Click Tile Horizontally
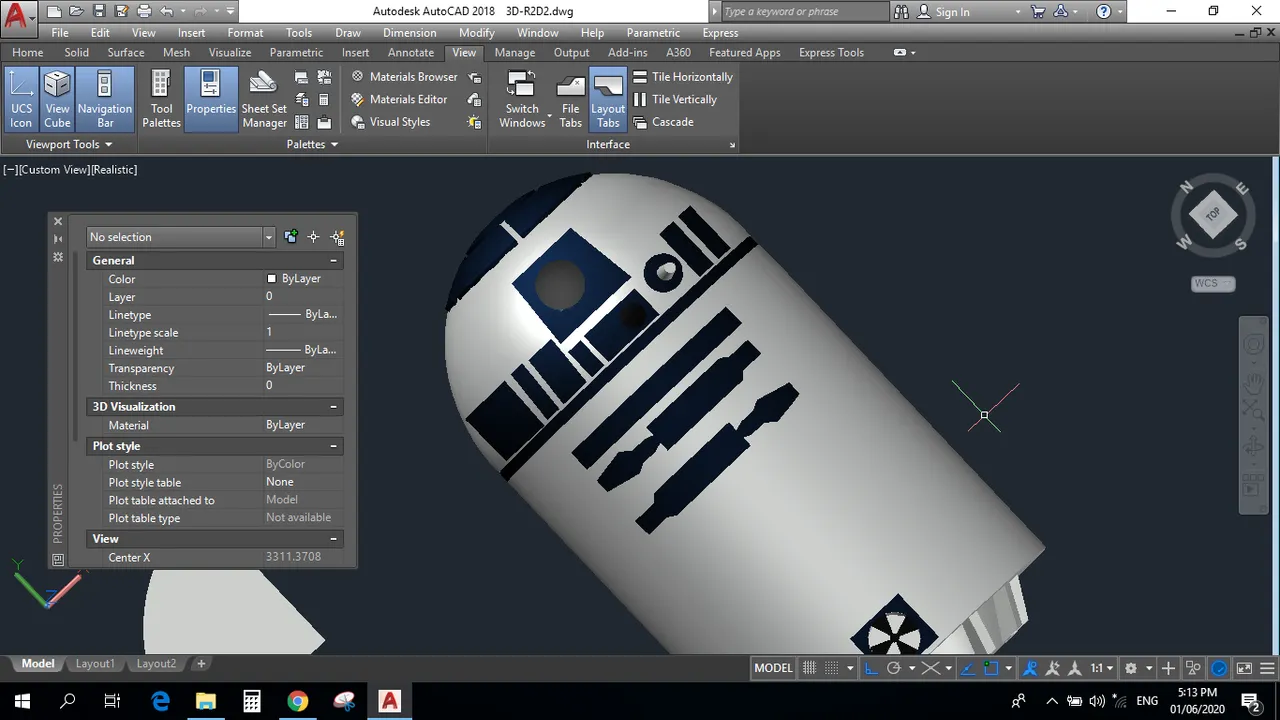 pyautogui.click(x=683, y=77)
